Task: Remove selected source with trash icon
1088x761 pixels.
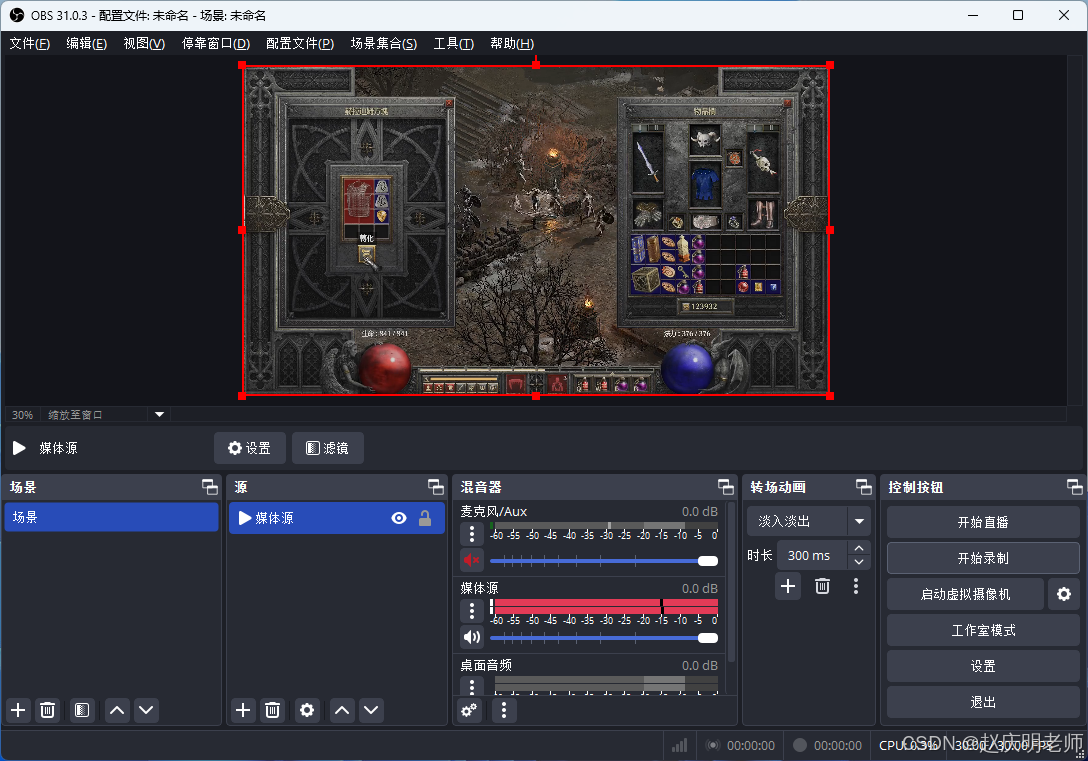Action: click(272, 710)
